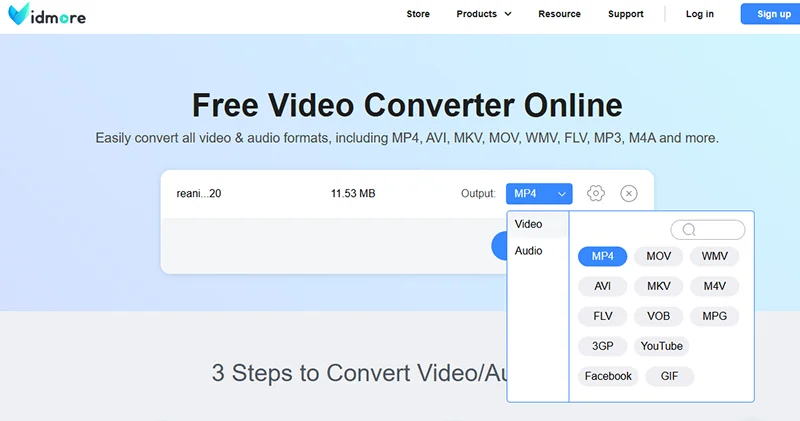Go to the Resource menu item

[x=559, y=14]
